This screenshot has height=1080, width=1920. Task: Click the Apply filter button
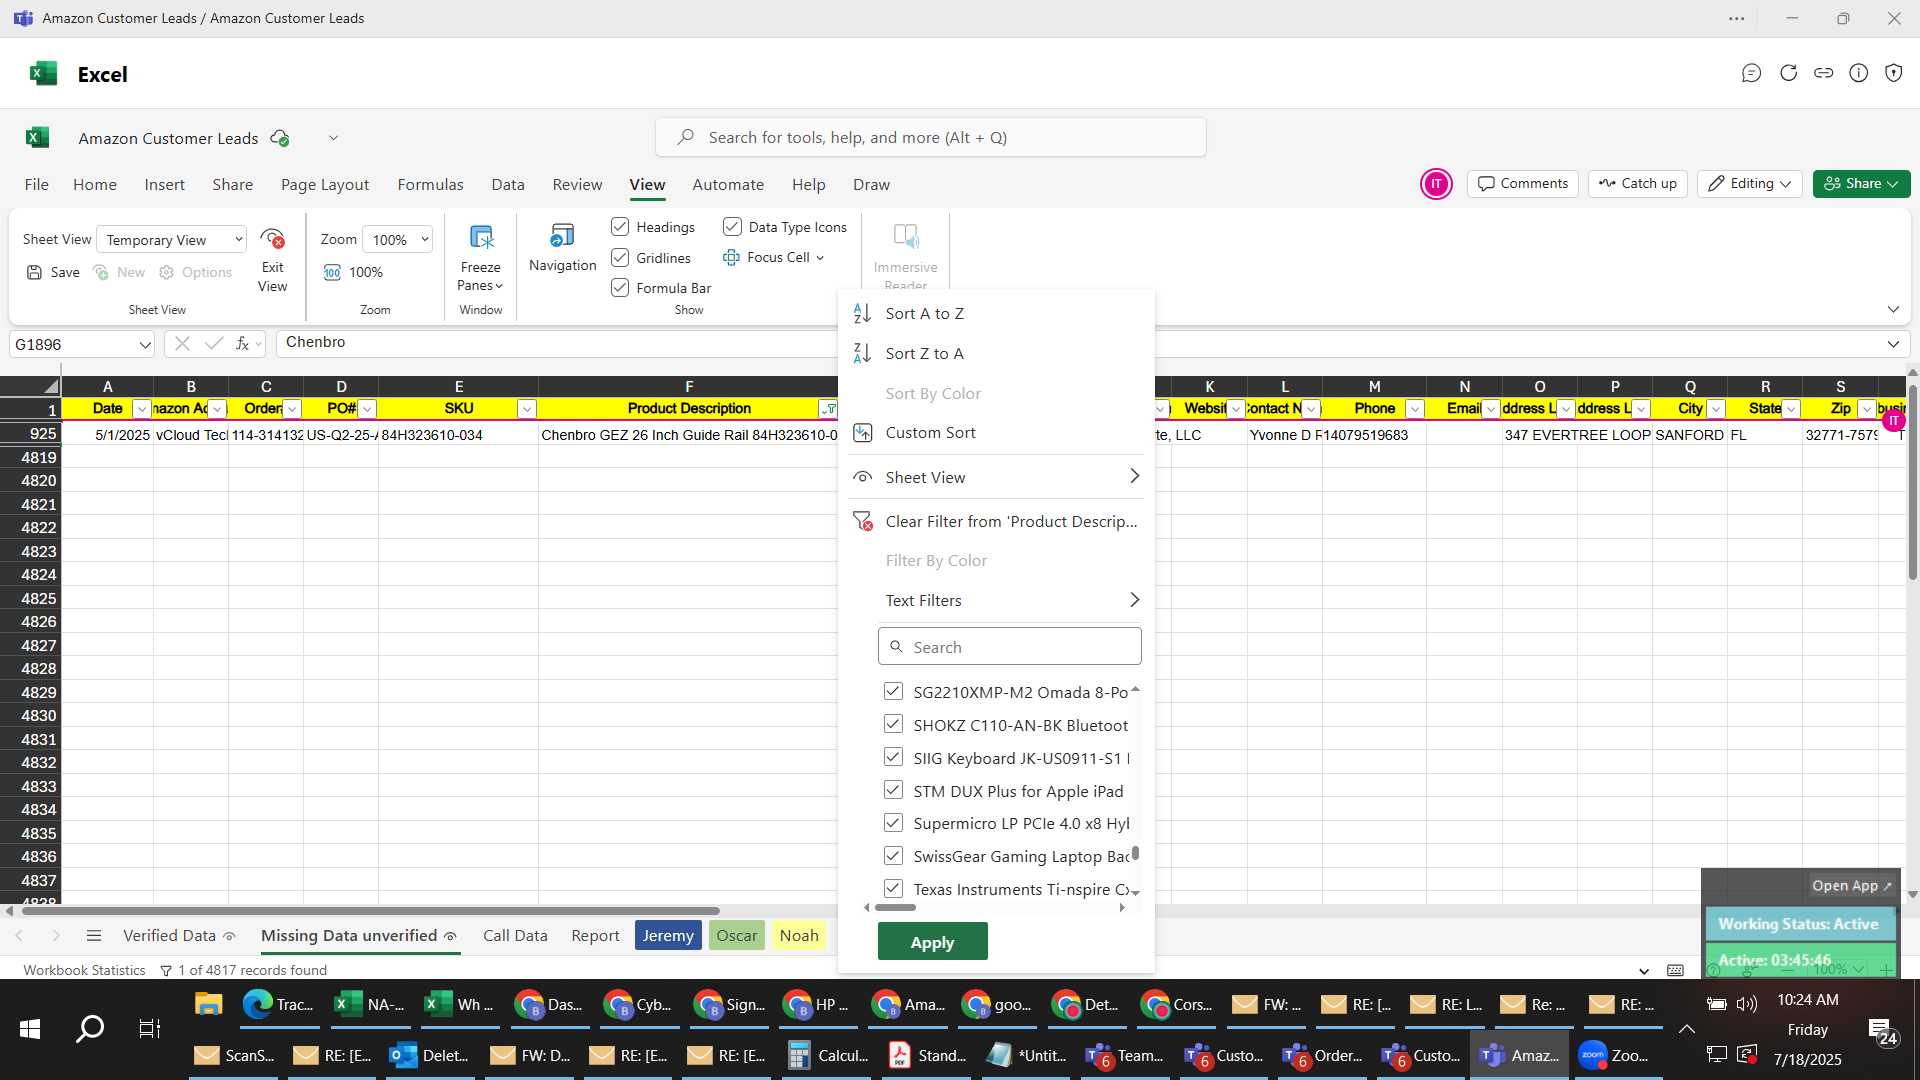click(932, 942)
